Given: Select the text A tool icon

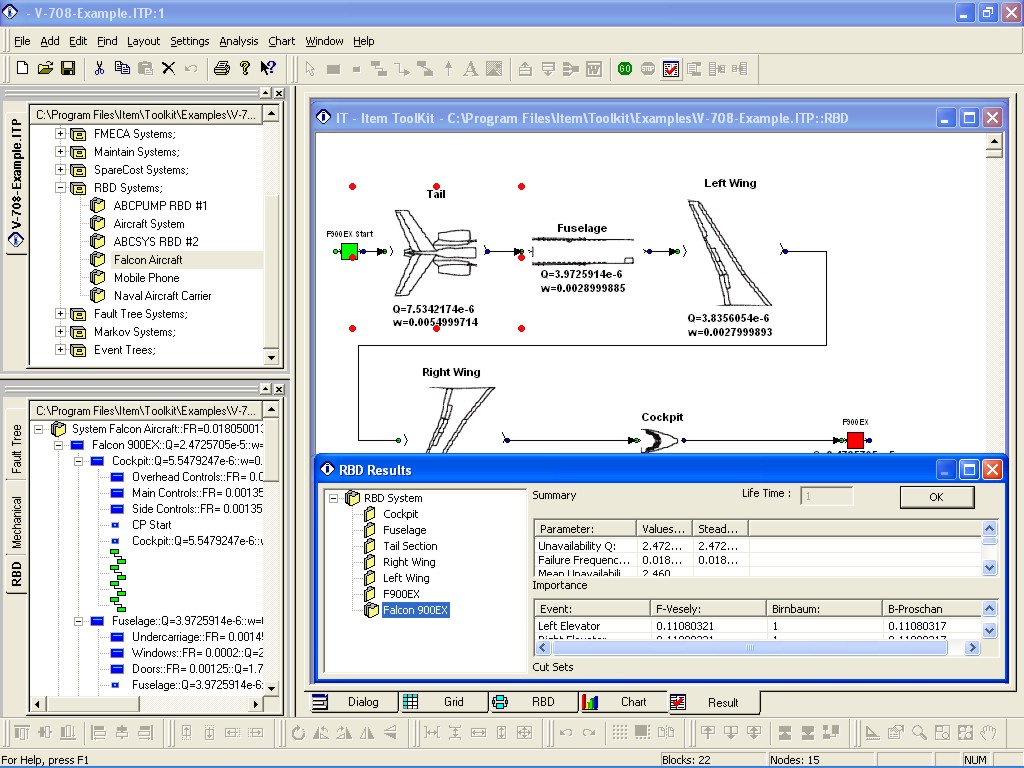Looking at the screenshot, I should point(470,69).
